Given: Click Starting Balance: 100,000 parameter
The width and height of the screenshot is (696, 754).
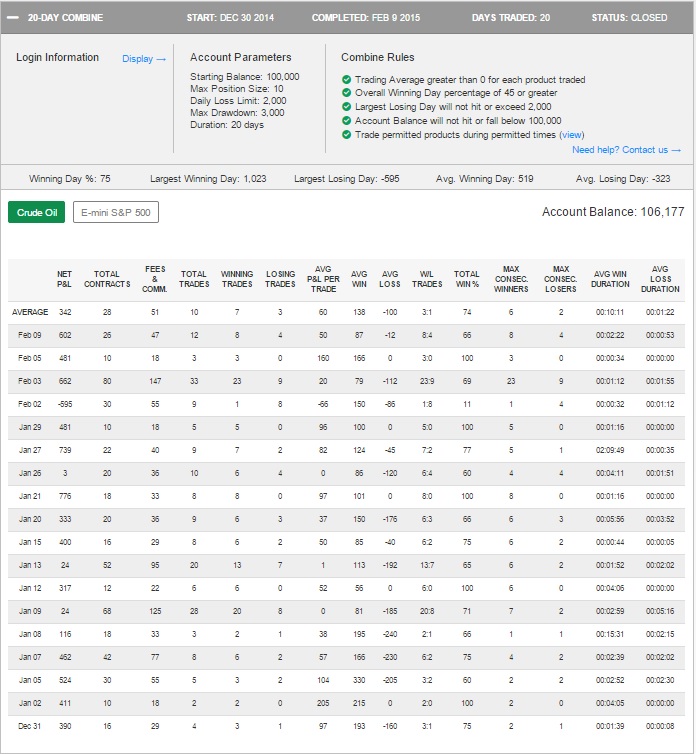Looking at the screenshot, I should coord(245,77).
